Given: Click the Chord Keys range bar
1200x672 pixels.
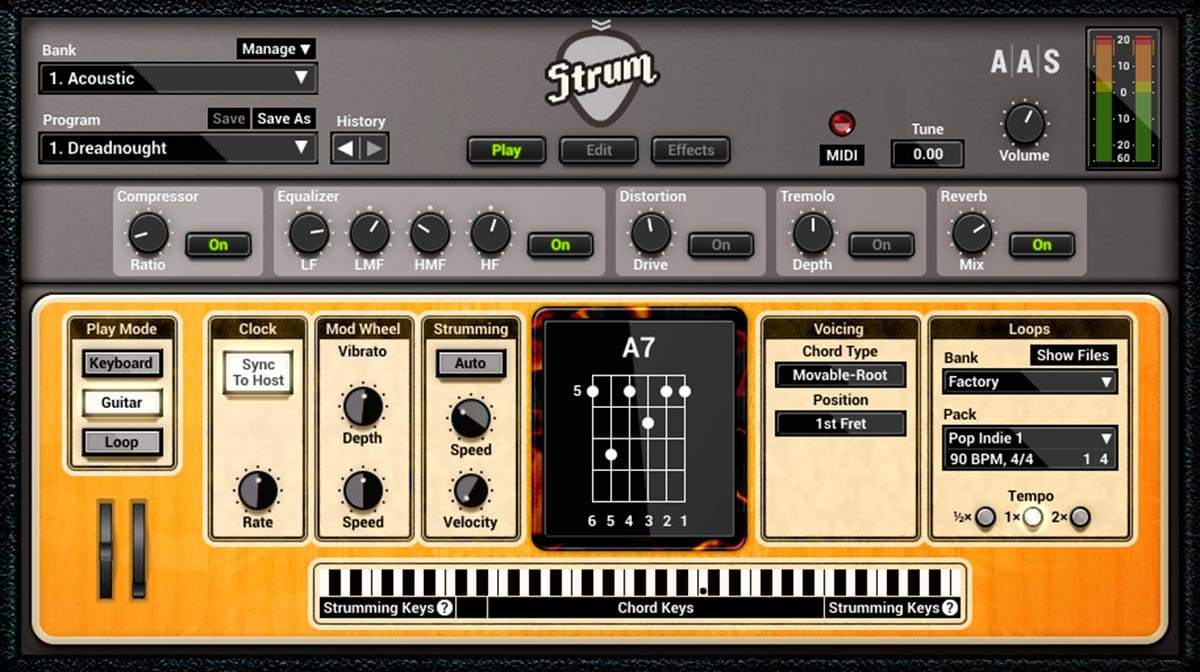Looking at the screenshot, I should tap(655, 607).
